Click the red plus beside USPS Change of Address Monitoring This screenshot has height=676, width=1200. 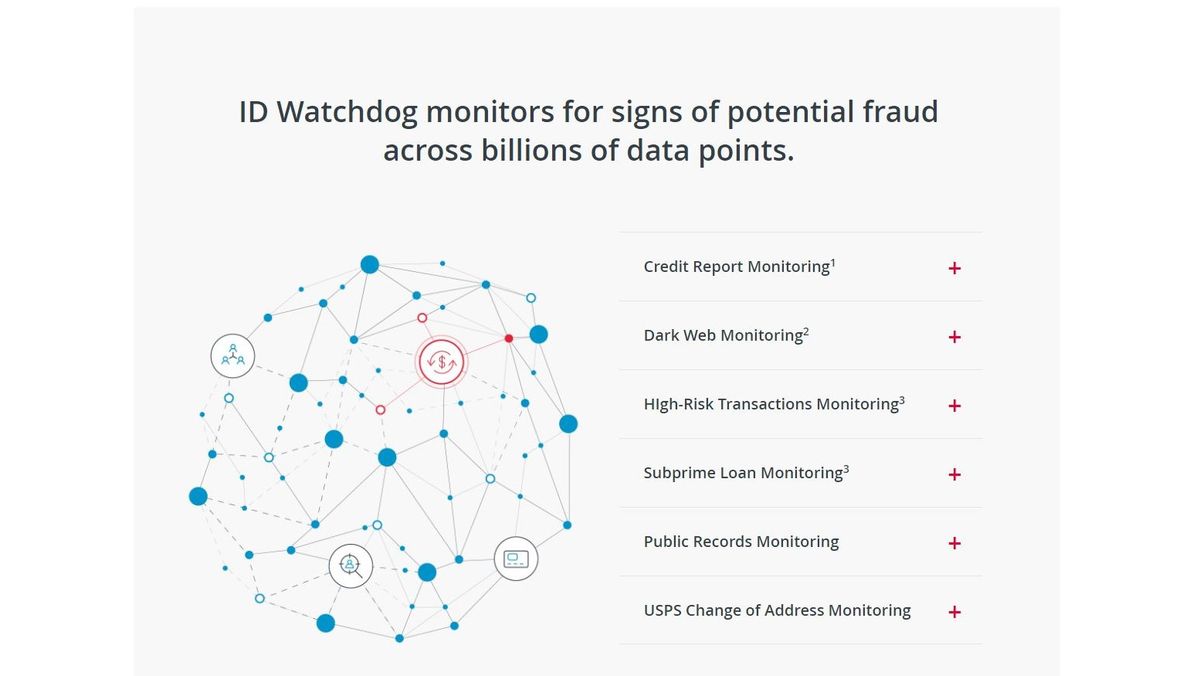coord(954,611)
